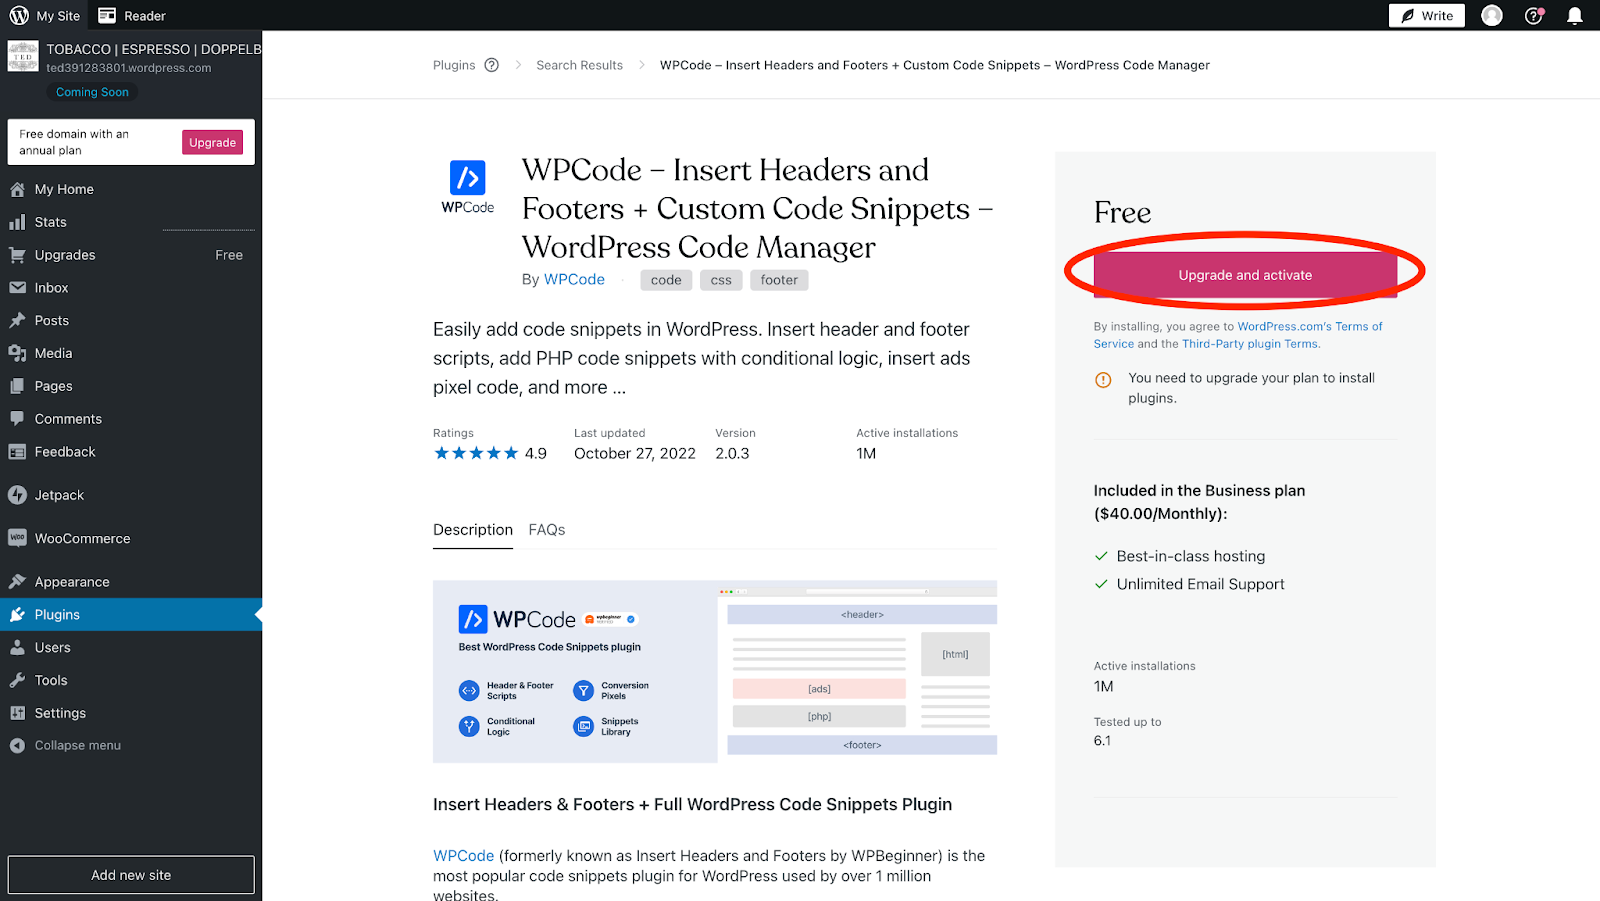Click the pink Upgrade button for free domain

click(212, 142)
